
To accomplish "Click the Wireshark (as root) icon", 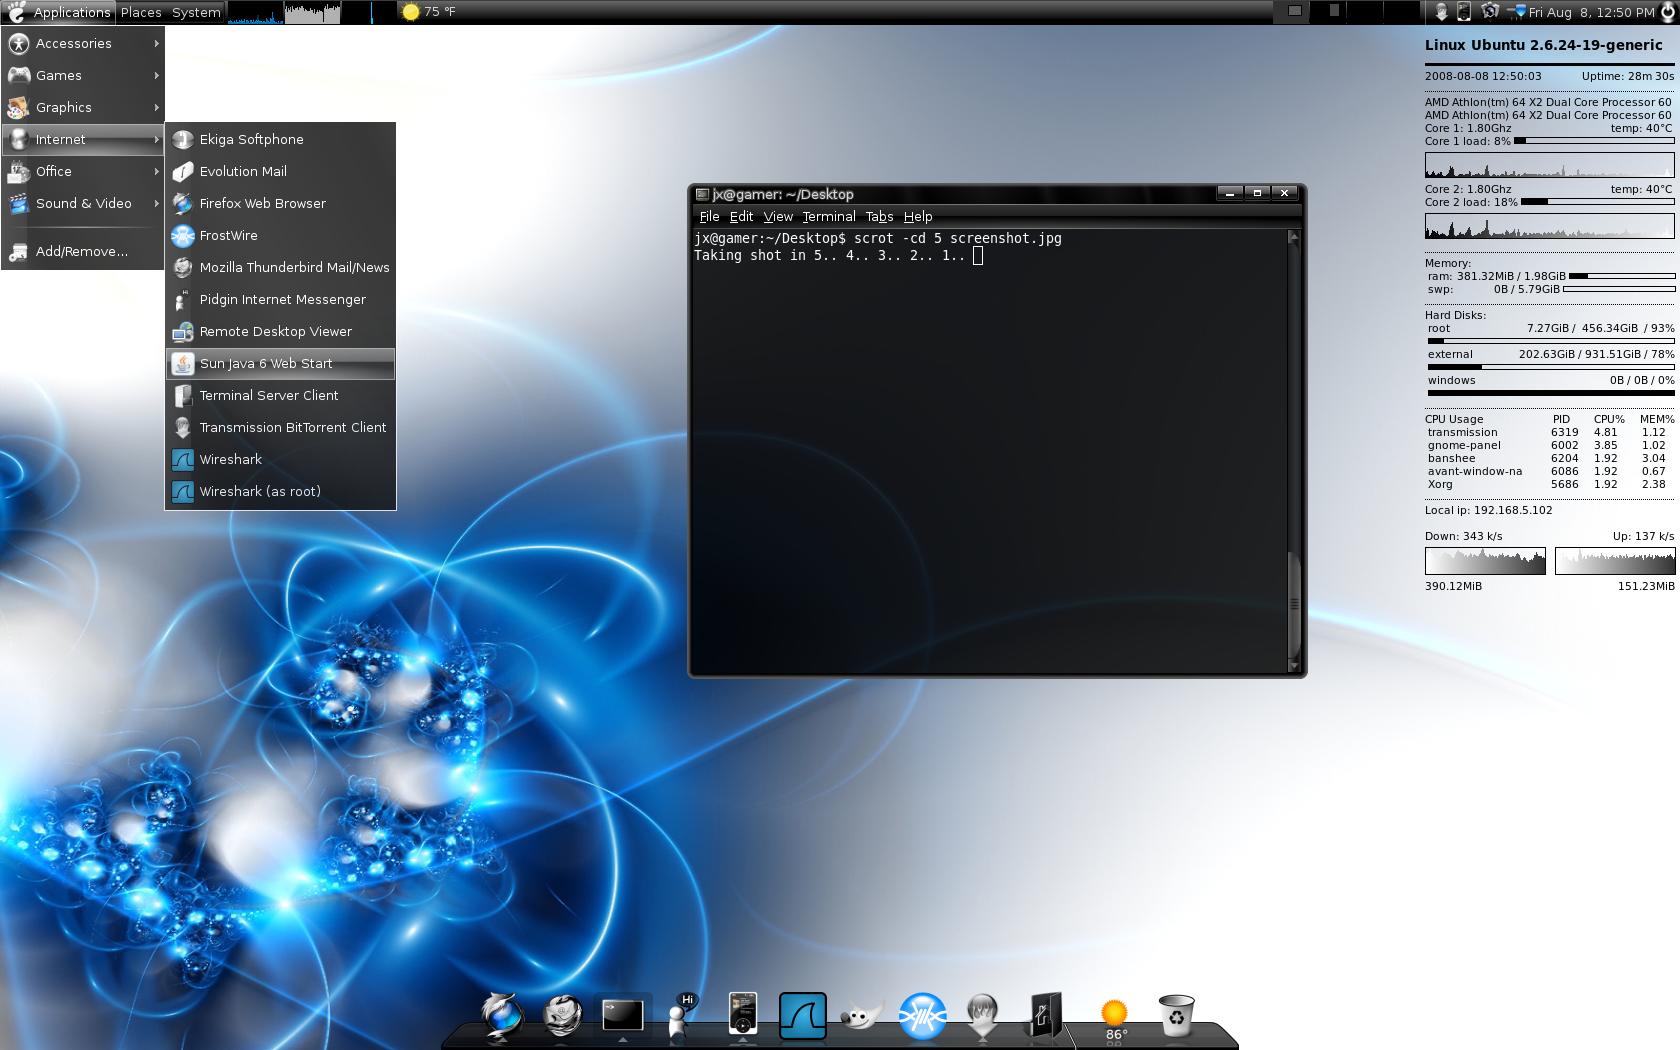I will coord(182,492).
